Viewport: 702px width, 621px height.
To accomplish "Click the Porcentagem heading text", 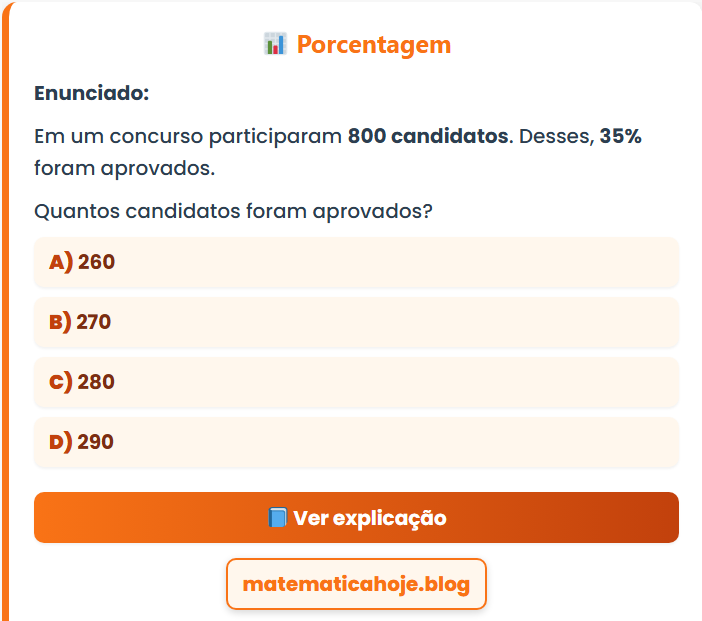I will pyautogui.click(x=374, y=45).
